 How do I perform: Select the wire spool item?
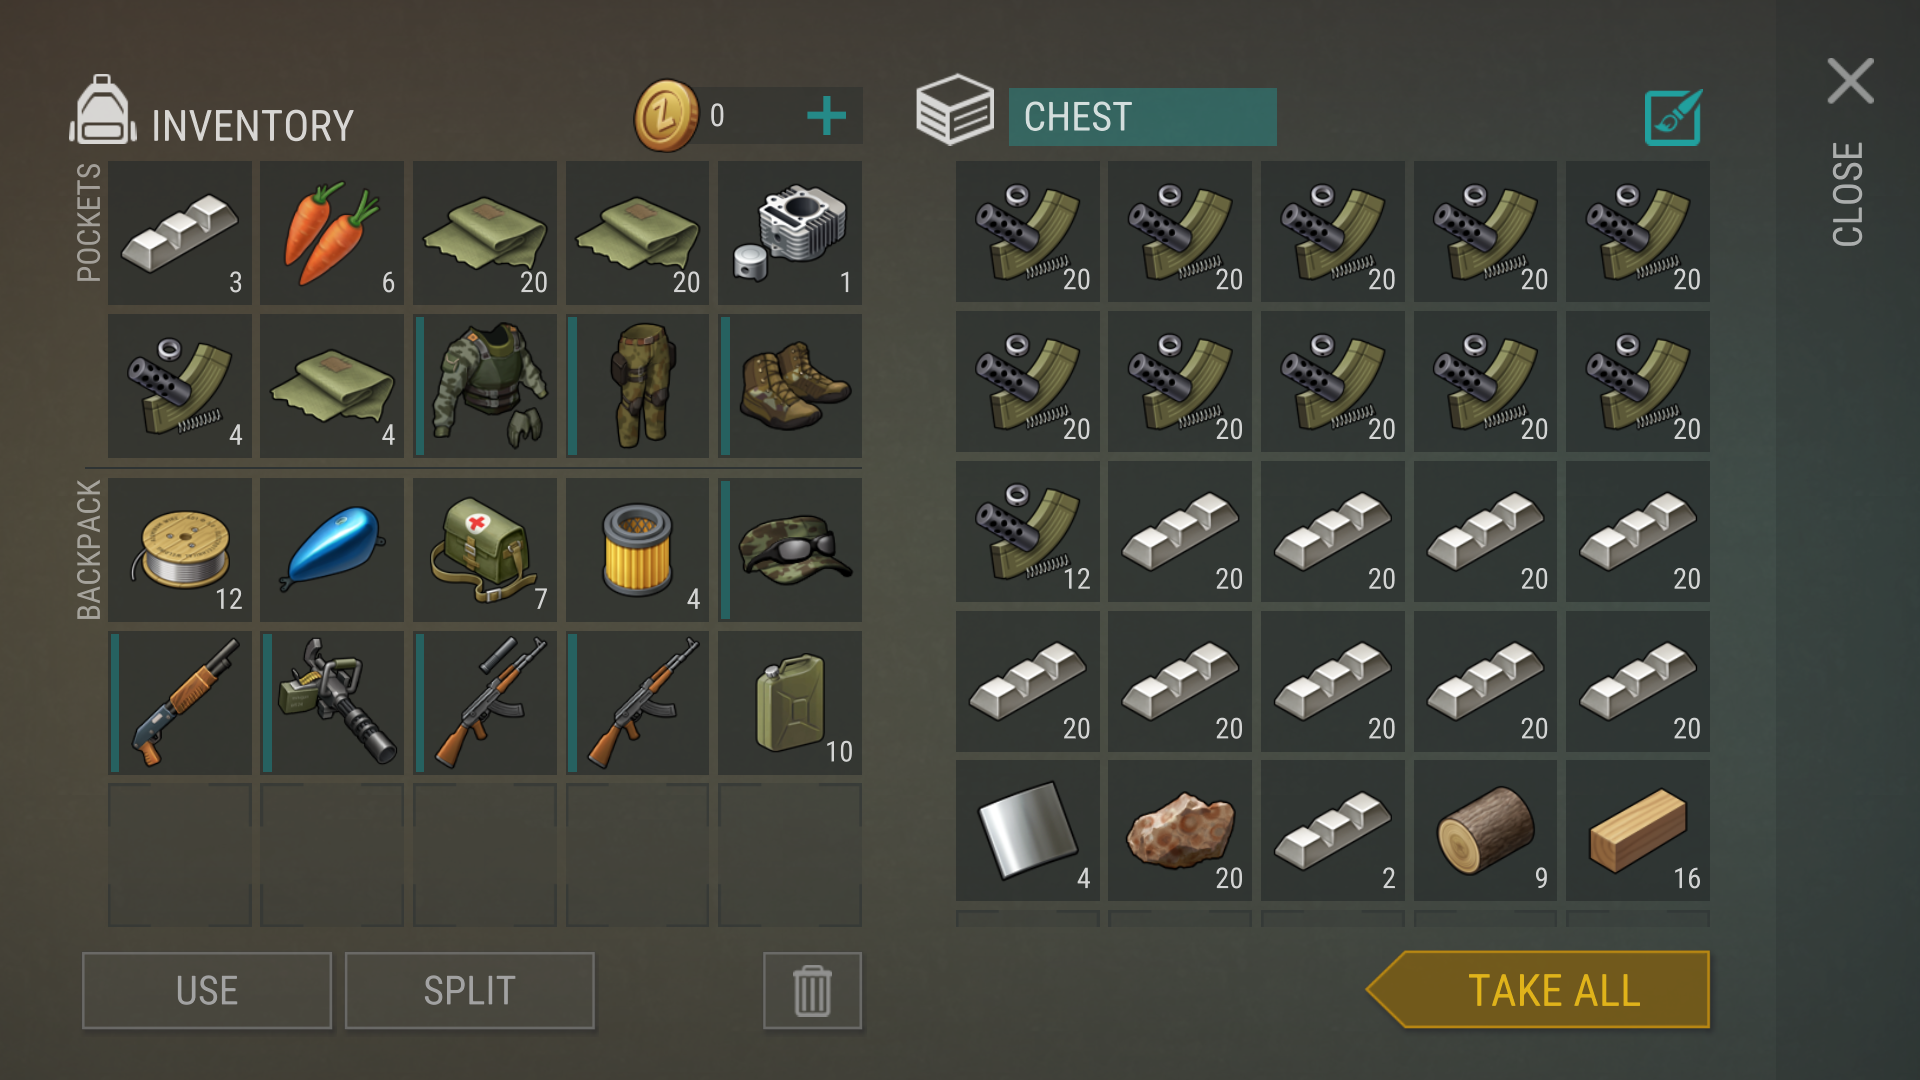click(180, 549)
